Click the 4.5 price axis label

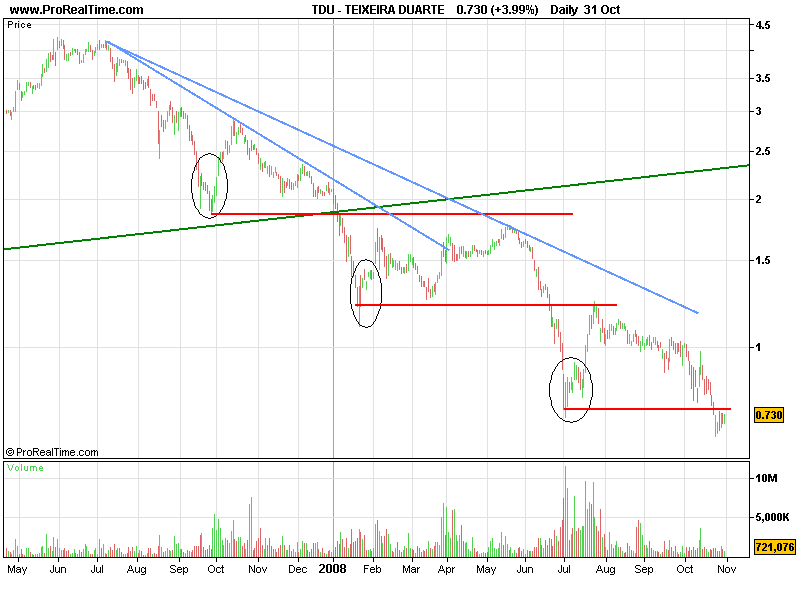tap(763, 25)
